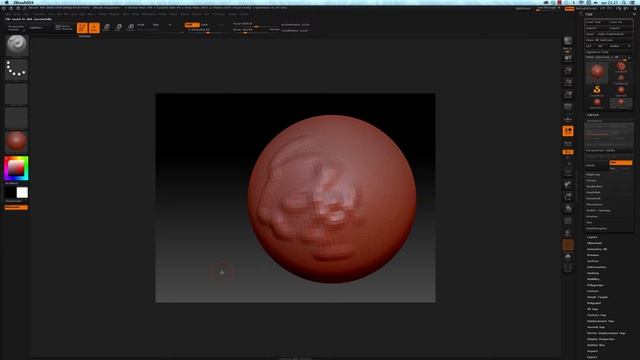Expand the DynaMesh section
640x360 pixels.
[593, 198]
